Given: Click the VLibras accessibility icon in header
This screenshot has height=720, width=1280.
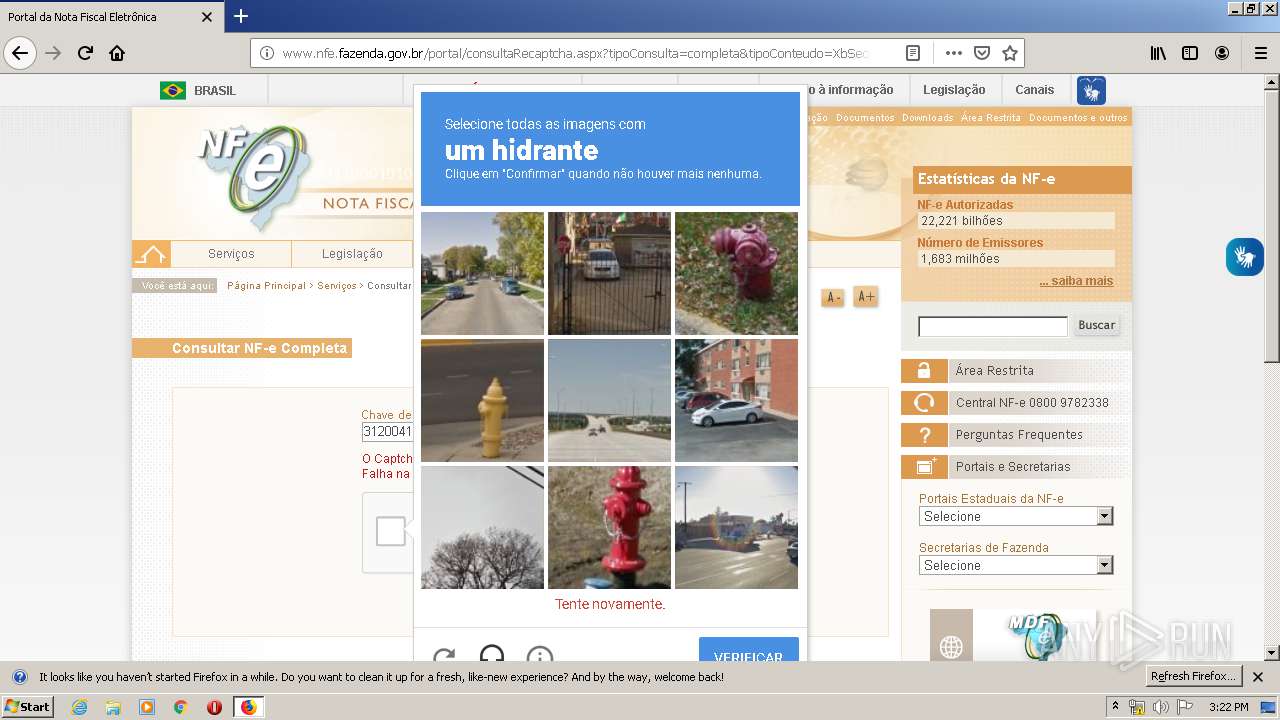Looking at the screenshot, I should pyautogui.click(x=1091, y=90).
